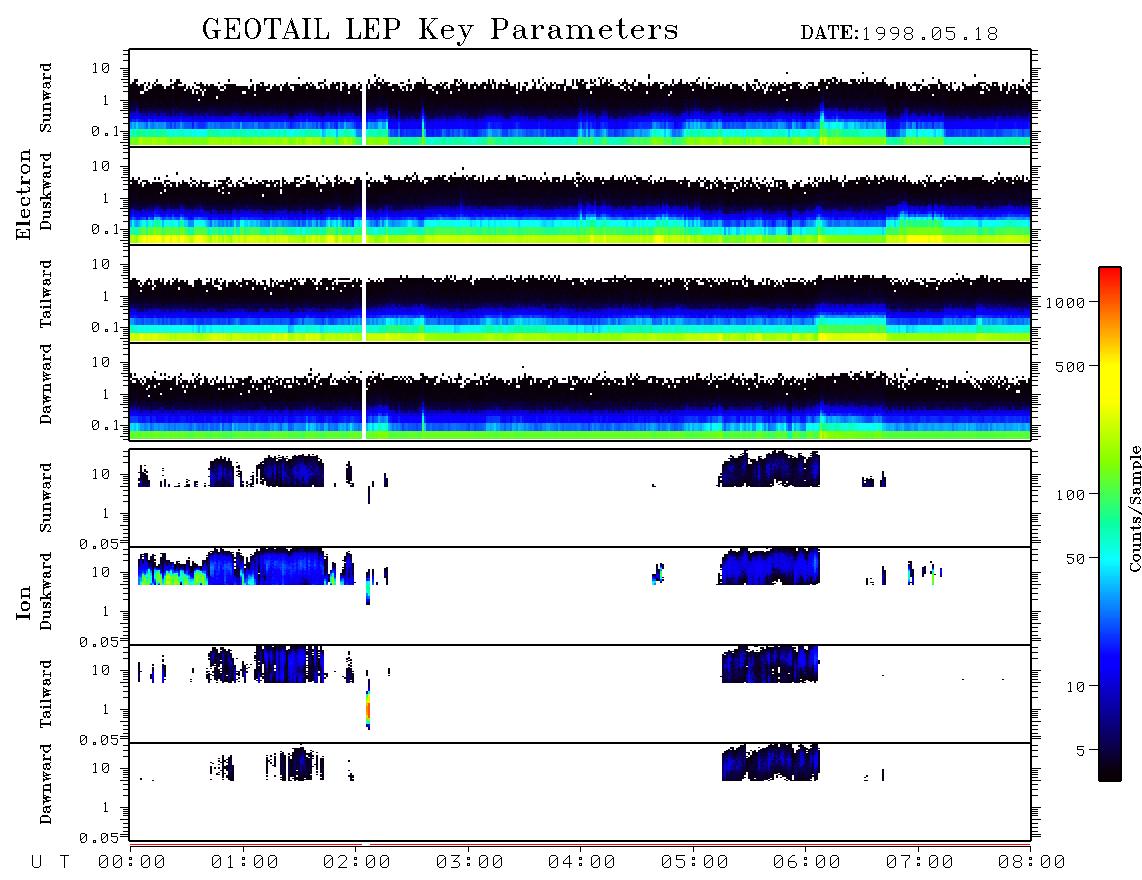Click the "00:00" time tick label

pyautogui.click(x=132, y=862)
